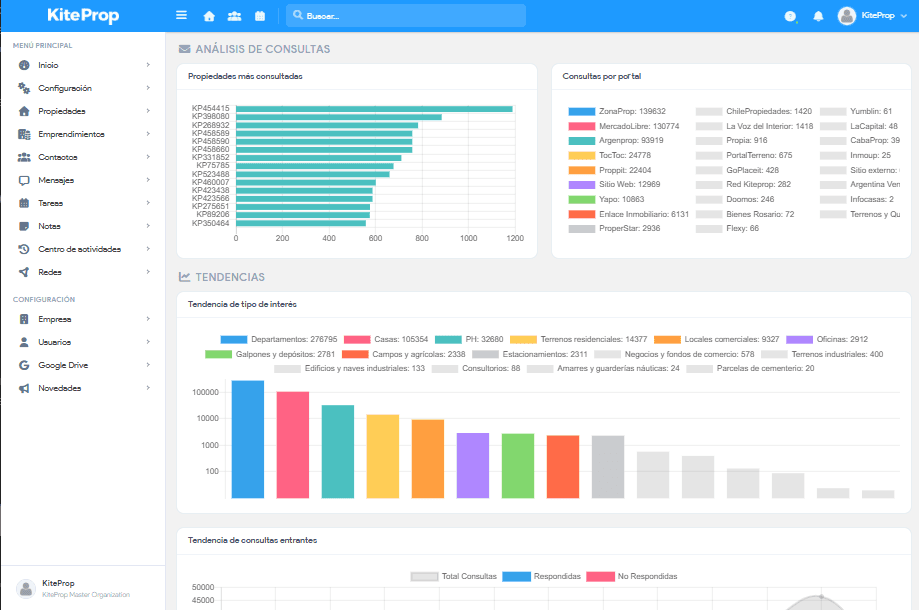Open the notifications bell
This screenshot has width=919, height=610.
point(818,16)
